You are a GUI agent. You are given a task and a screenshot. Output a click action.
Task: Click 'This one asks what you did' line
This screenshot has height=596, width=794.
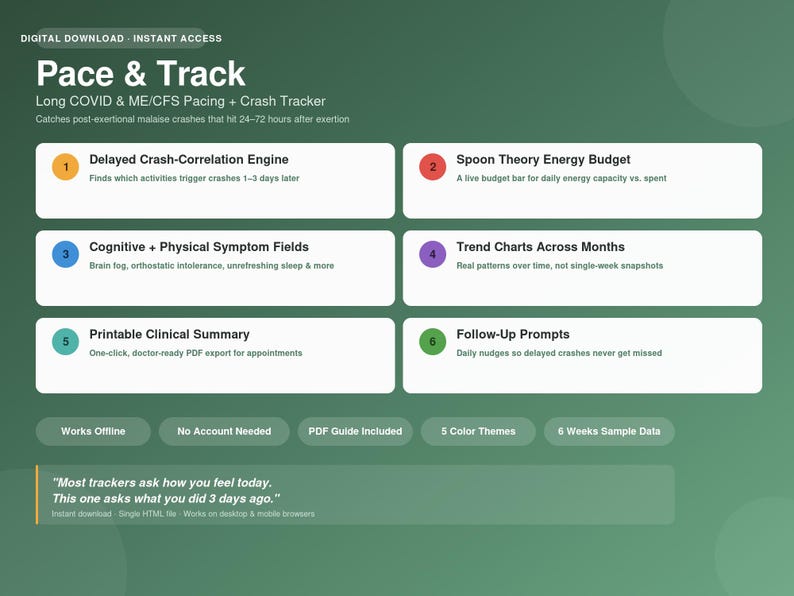(166, 499)
